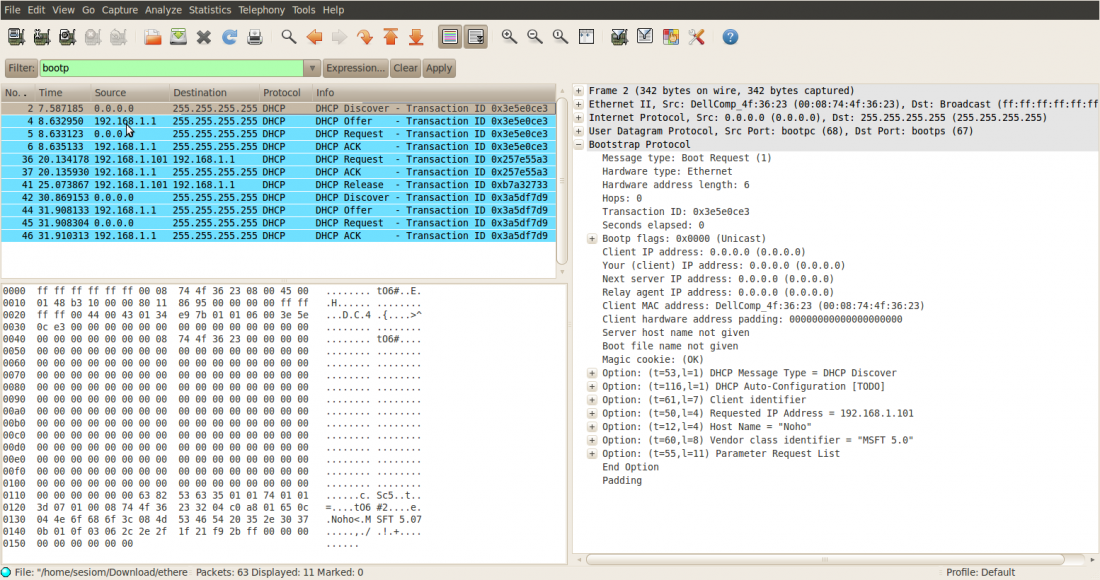Viewport: 1100px width, 580px height.
Task: Expand the Requested IP Address option
Action: pyautogui.click(x=592, y=413)
